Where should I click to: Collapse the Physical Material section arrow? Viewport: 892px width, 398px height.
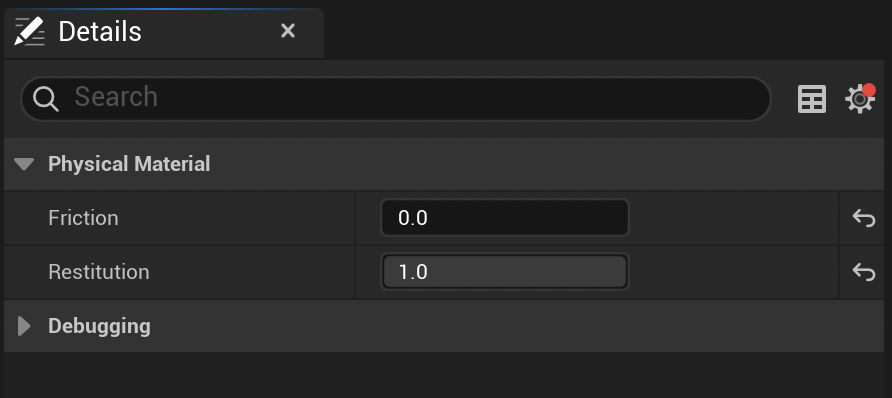click(24, 164)
